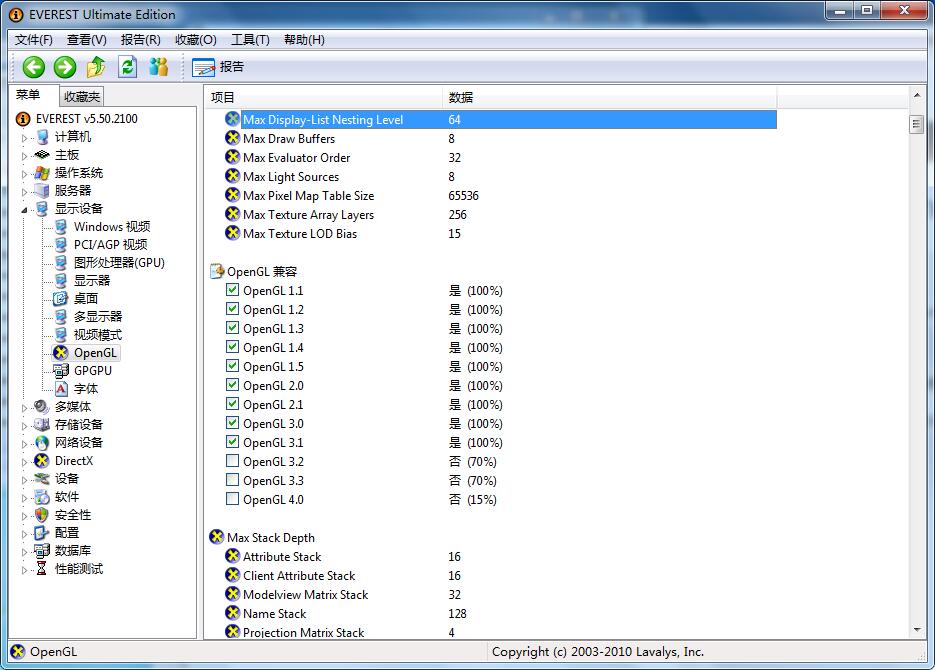The image size is (935, 670).
Task: Select the 计算机 tree icon
Action: [x=42, y=137]
